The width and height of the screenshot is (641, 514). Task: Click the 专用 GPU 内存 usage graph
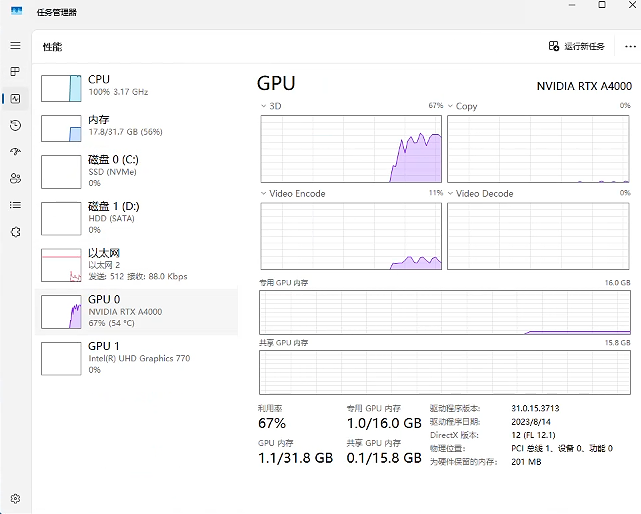[x=444, y=312]
